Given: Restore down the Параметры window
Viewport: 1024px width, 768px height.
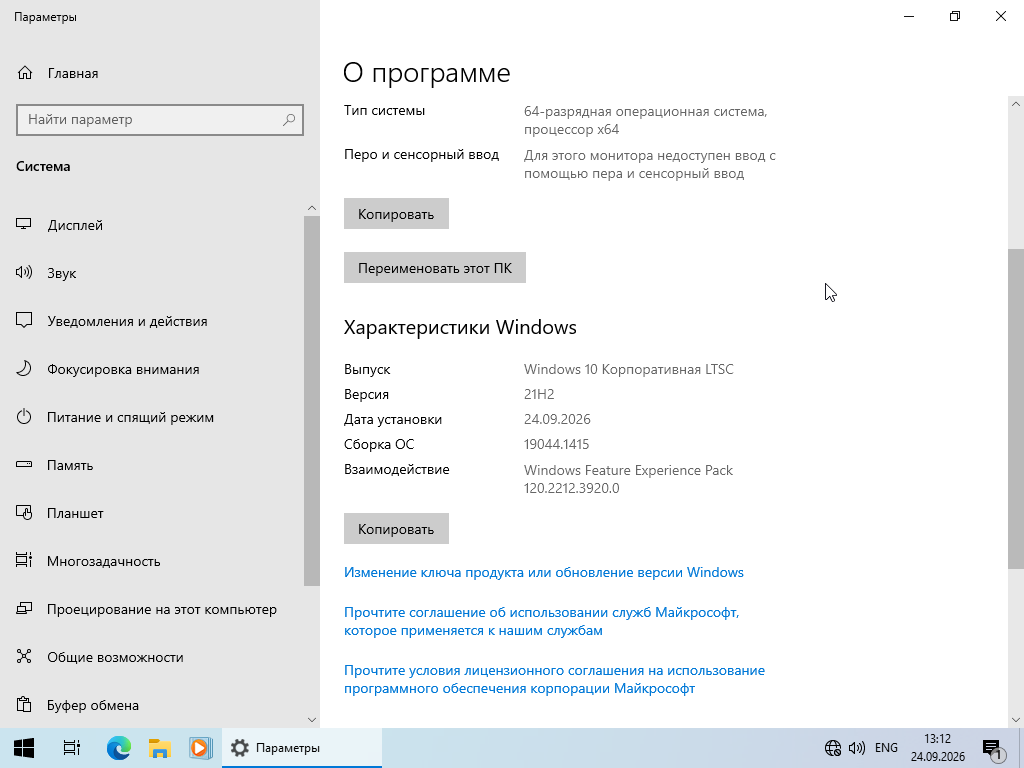Looking at the screenshot, I should pos(955,16).
